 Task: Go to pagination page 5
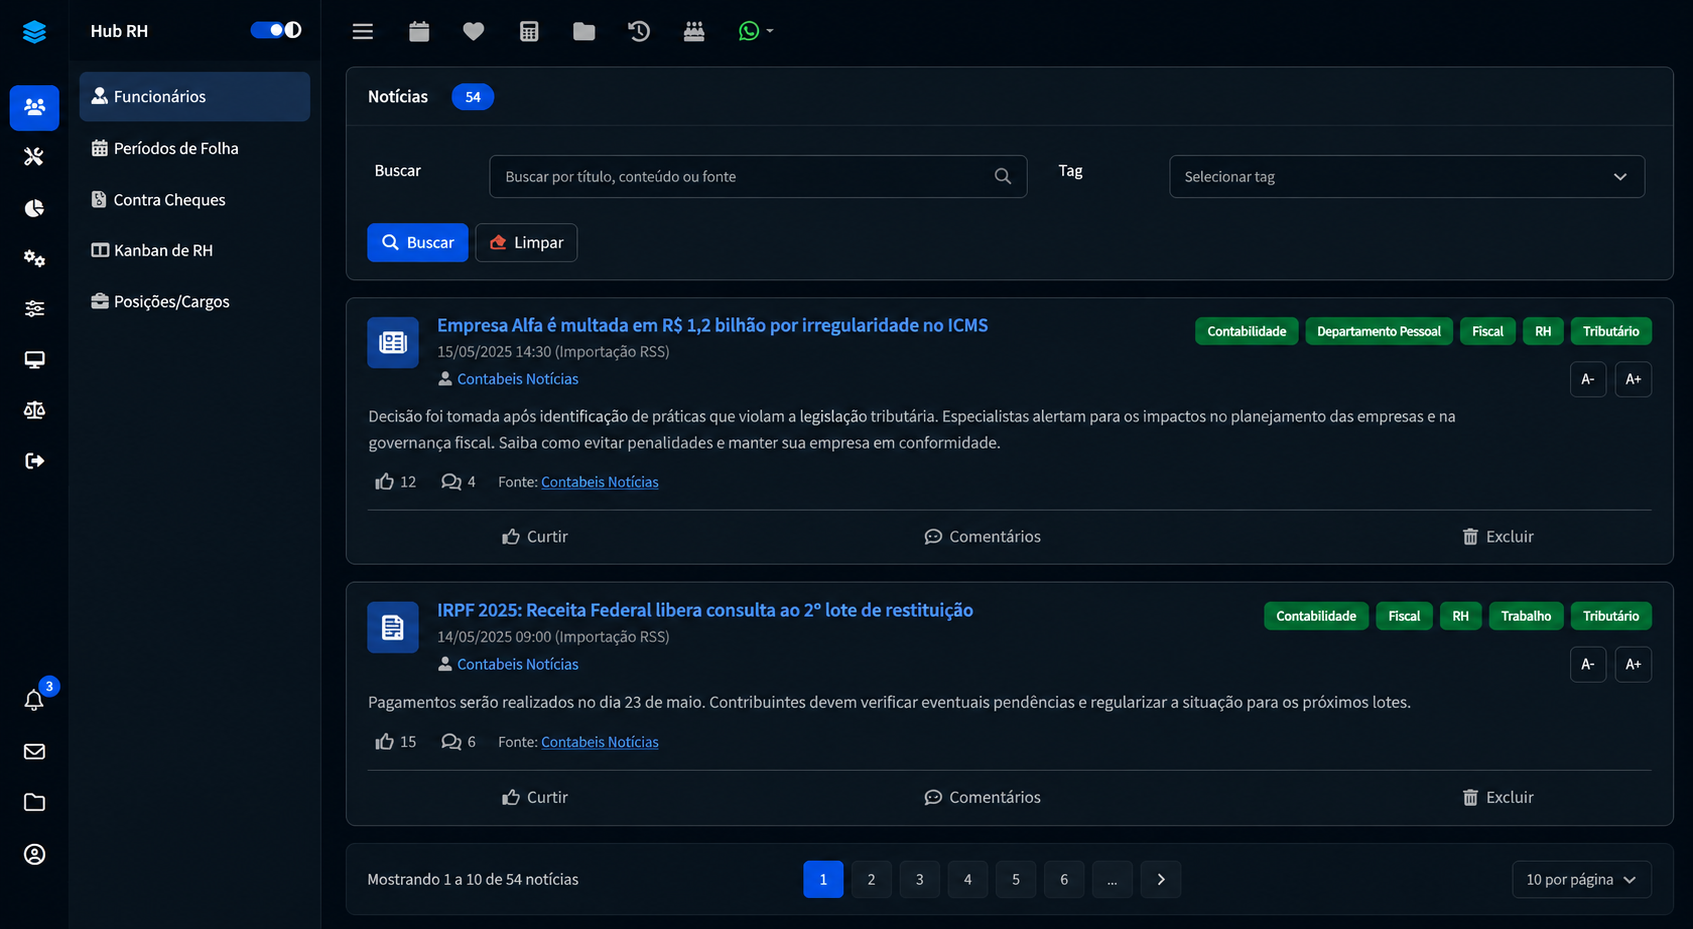pos(1015,880)
